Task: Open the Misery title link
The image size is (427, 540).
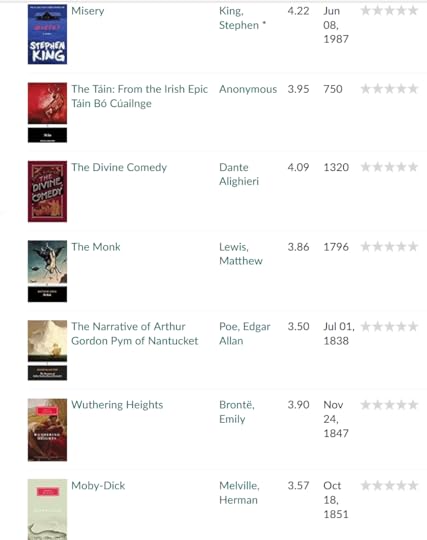Action: 88,11
